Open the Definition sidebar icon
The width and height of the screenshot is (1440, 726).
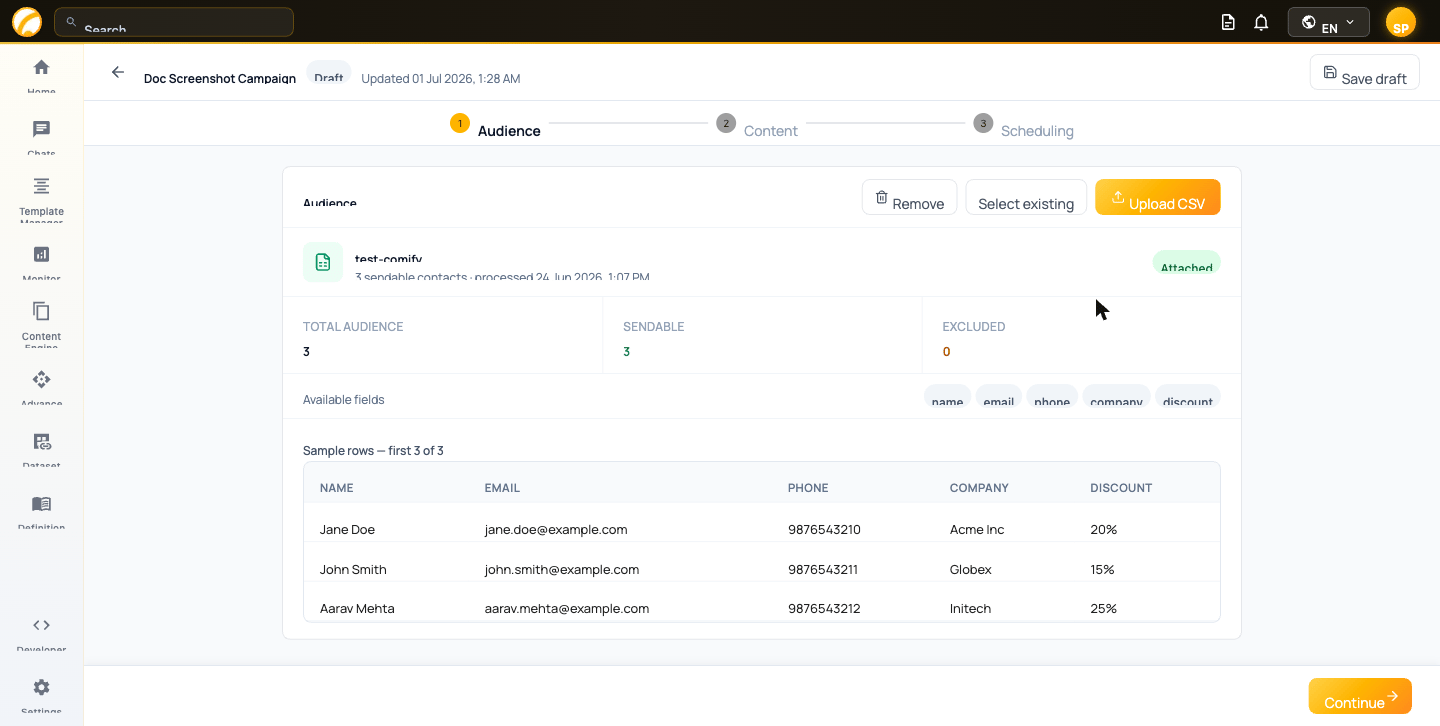[x=41, y=504]
